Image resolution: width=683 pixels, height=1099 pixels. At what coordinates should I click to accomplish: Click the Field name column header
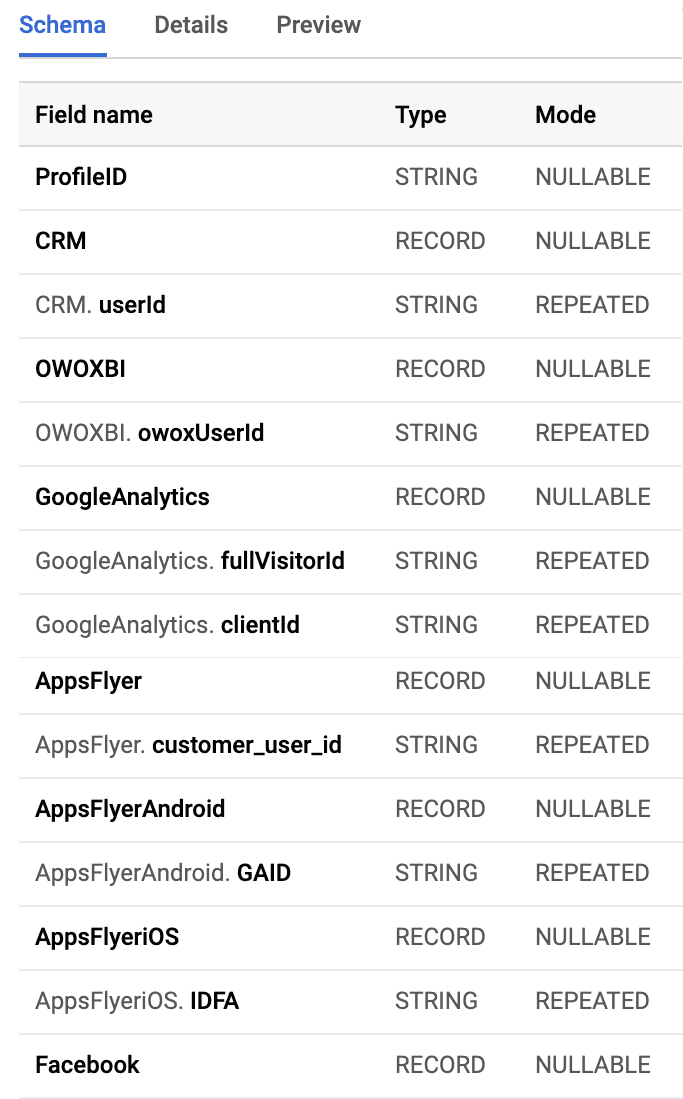point(94,115)
